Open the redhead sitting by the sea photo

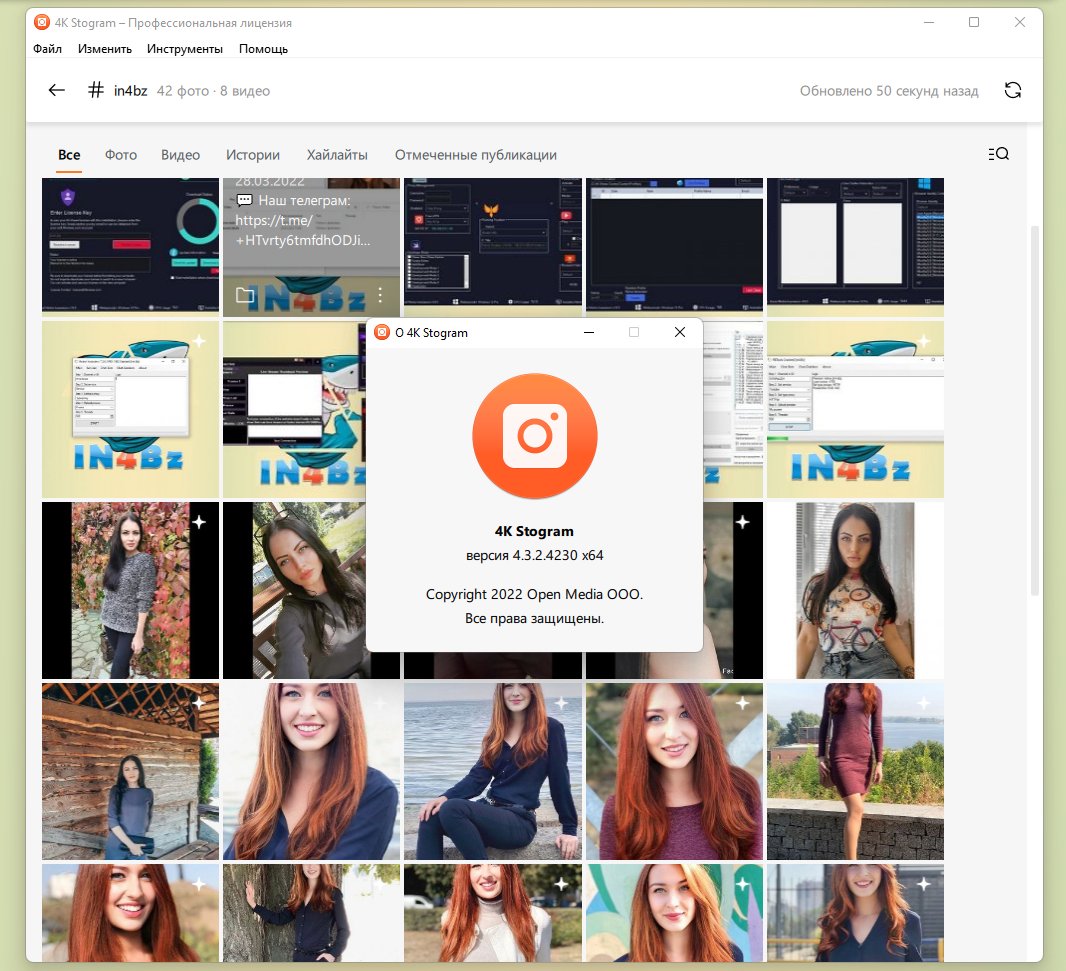(x=493, y=772)
